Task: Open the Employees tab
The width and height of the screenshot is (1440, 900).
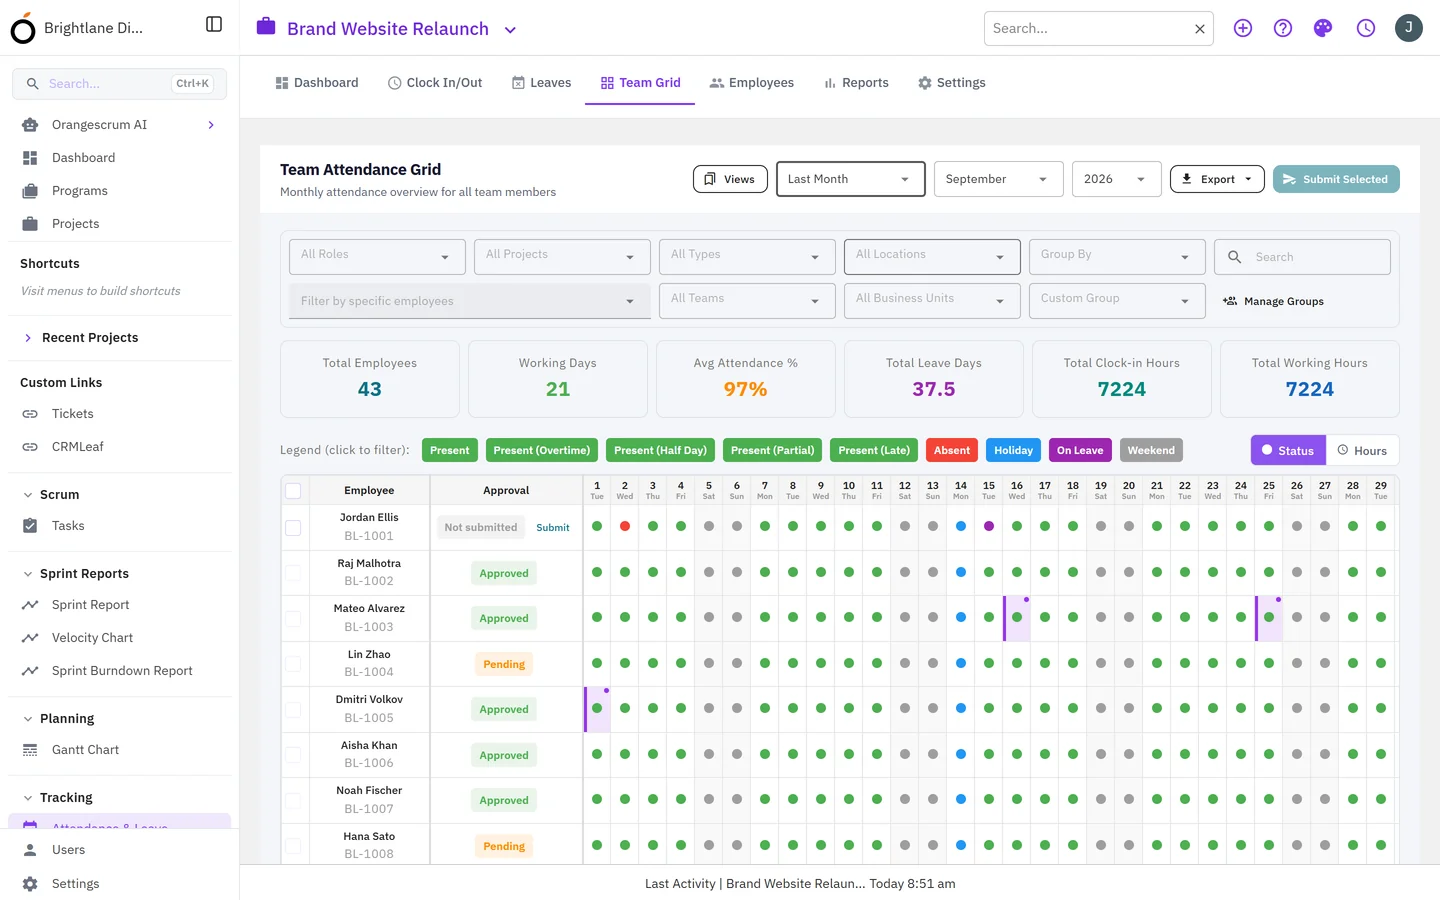Action: (x=752, y=83)
